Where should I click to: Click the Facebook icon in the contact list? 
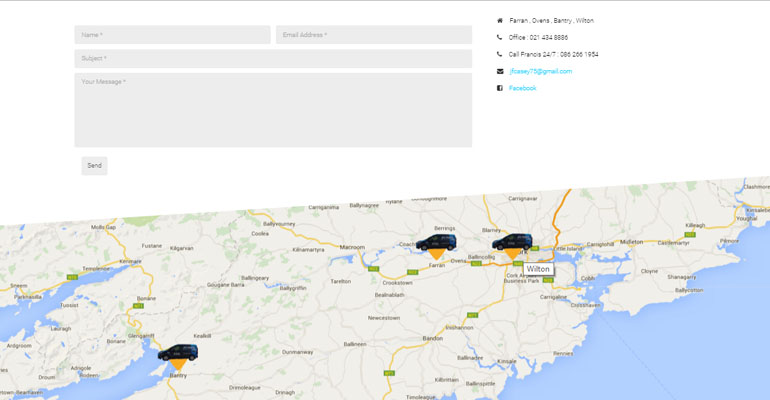pos(500,88)
